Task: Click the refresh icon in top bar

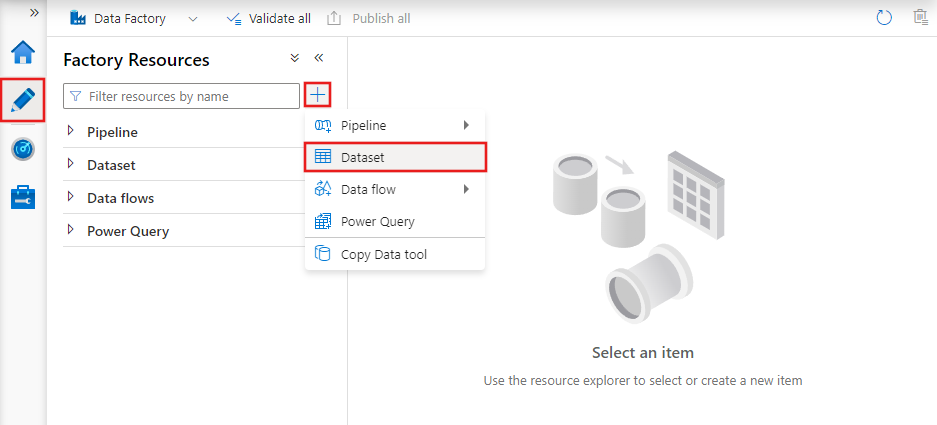Action: click(883, 18)
